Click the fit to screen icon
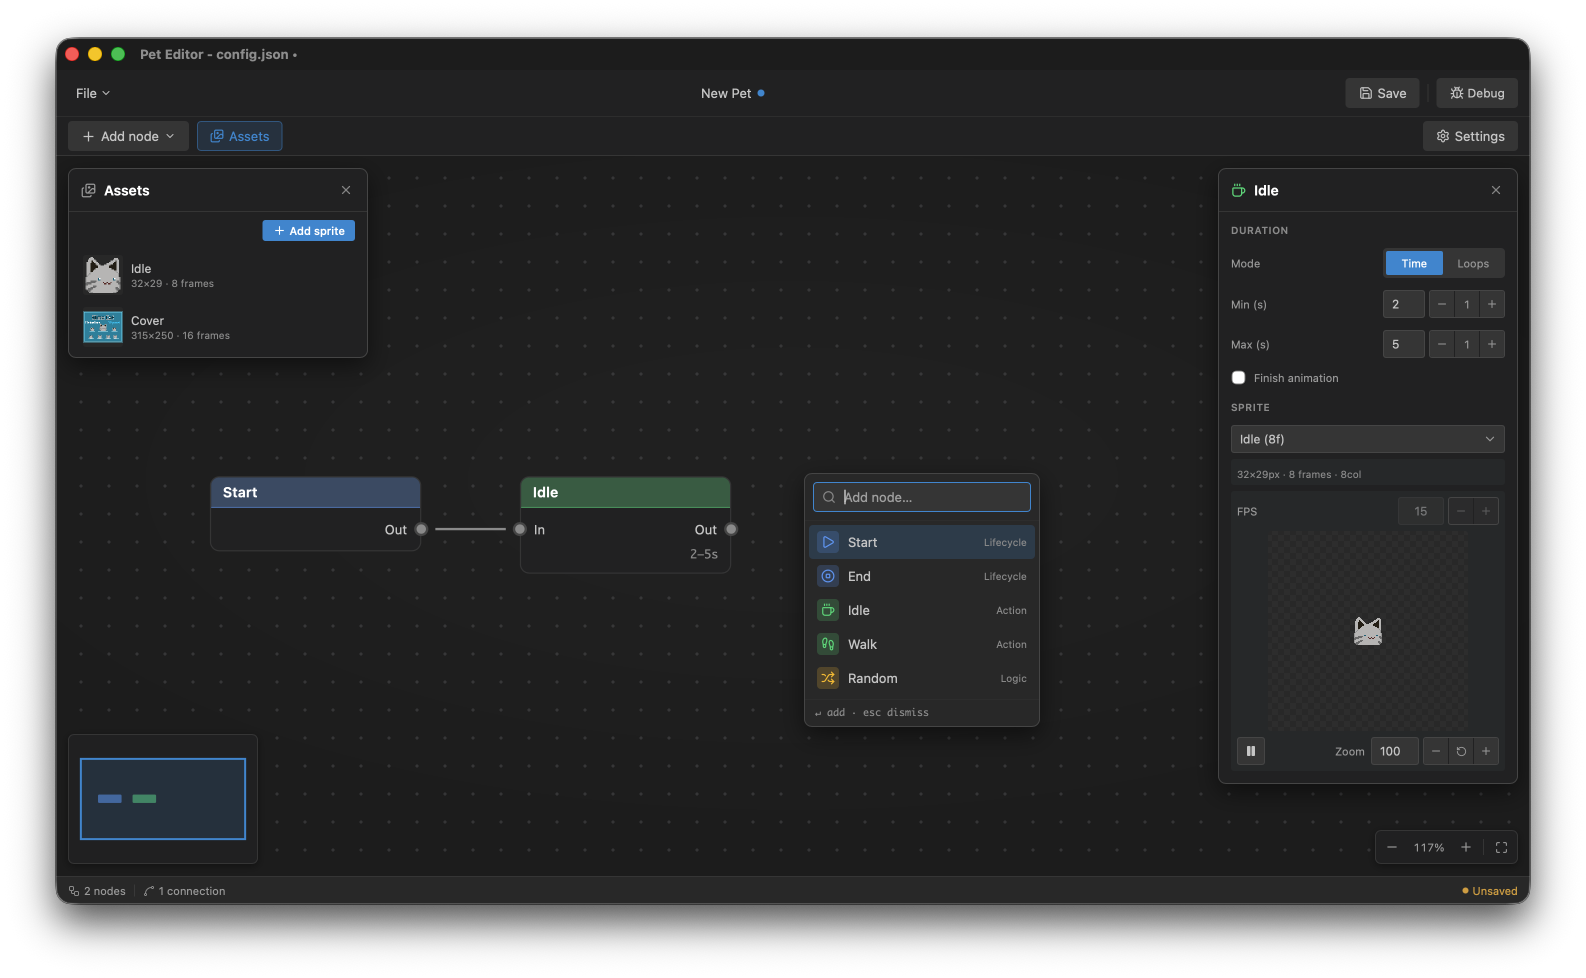1586x978 pixels. pyautogui.click(x=1501, y=847)
